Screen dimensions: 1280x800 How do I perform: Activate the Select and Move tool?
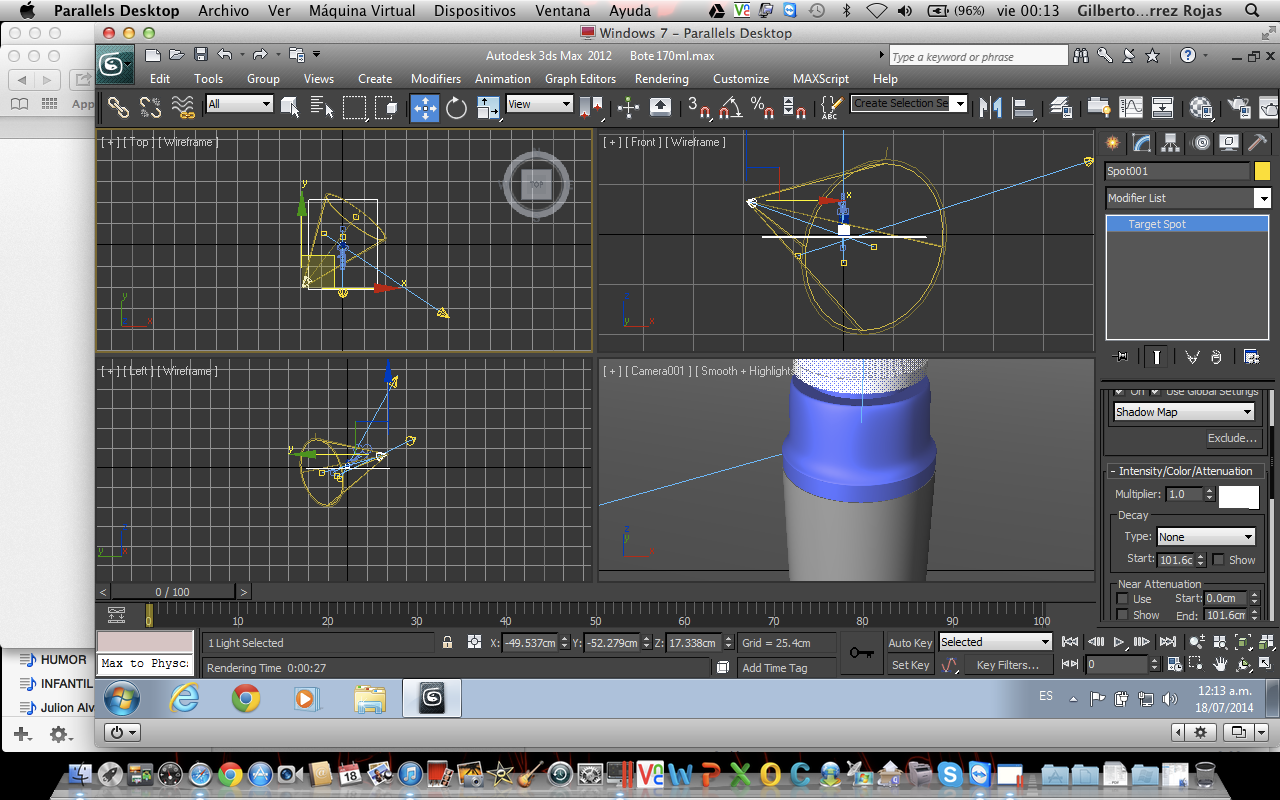424,107
